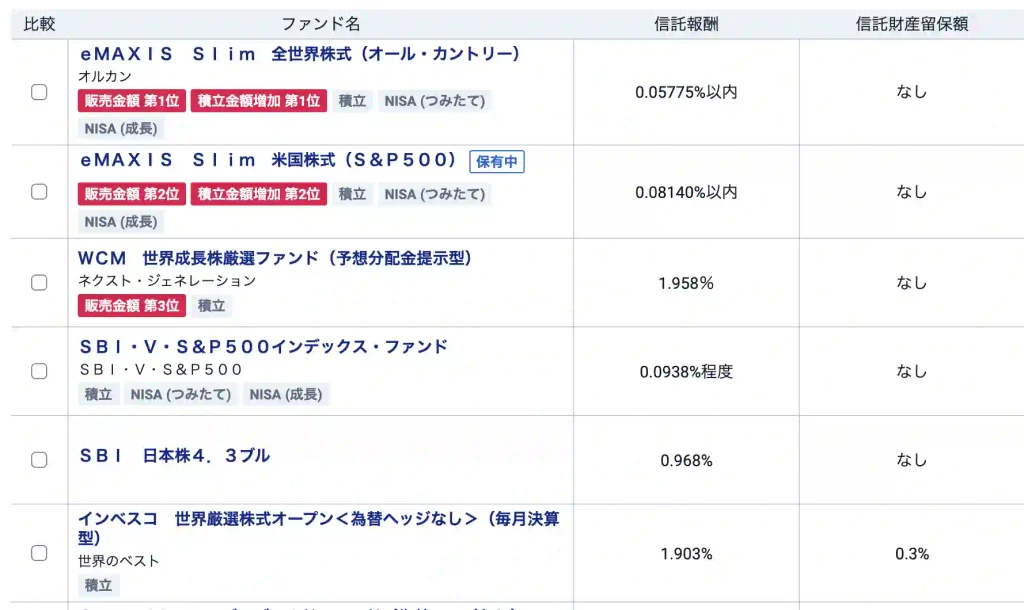Image resolution: width=1024 pixels, height=610 pixels.
Task: Open インベスコ 世界厳選株式オープン fund link
Action: 319,528
